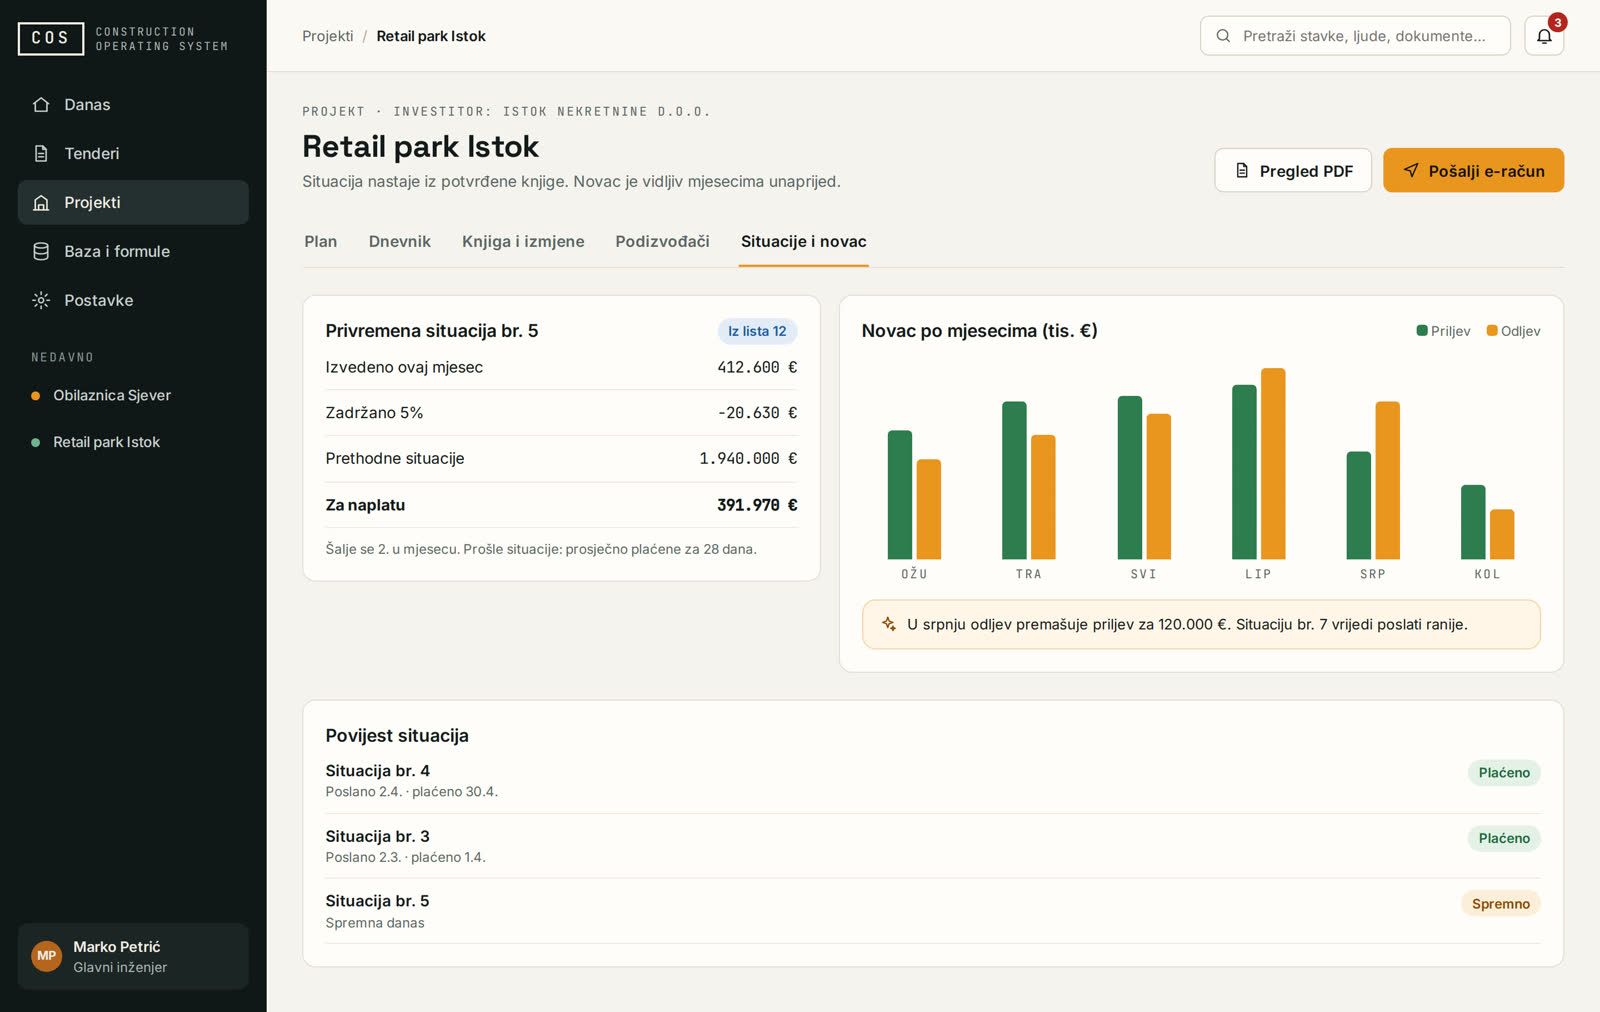
Task: Click the PDF document icon
Action: (x=1242, y=171)
